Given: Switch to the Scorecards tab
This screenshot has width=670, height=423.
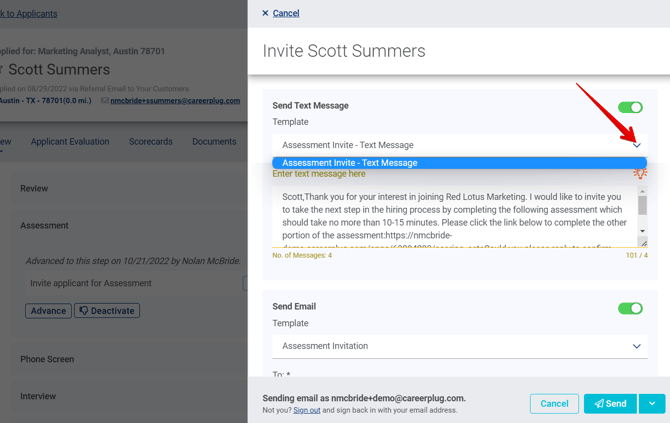Looking at the screenshot, I should pyautogui.click(x=150, y=142).
